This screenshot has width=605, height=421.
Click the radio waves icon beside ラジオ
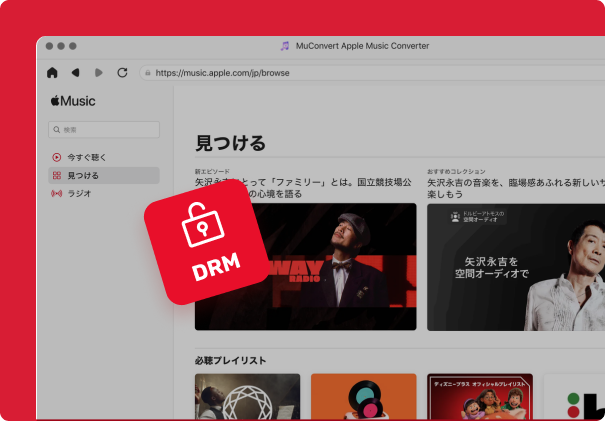57,193
